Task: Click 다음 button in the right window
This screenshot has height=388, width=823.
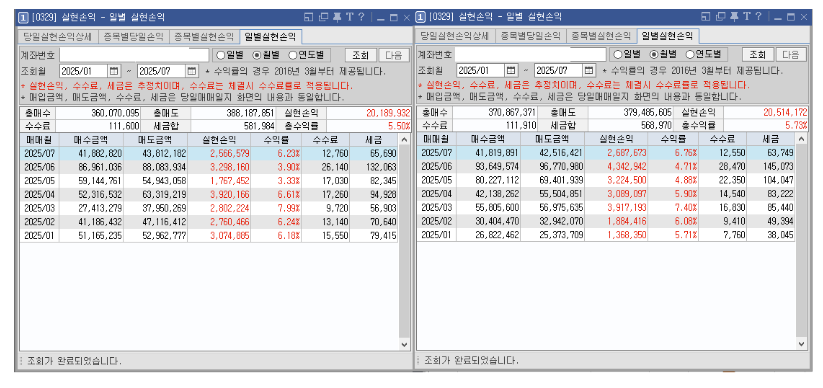Action: coord(790,55)
